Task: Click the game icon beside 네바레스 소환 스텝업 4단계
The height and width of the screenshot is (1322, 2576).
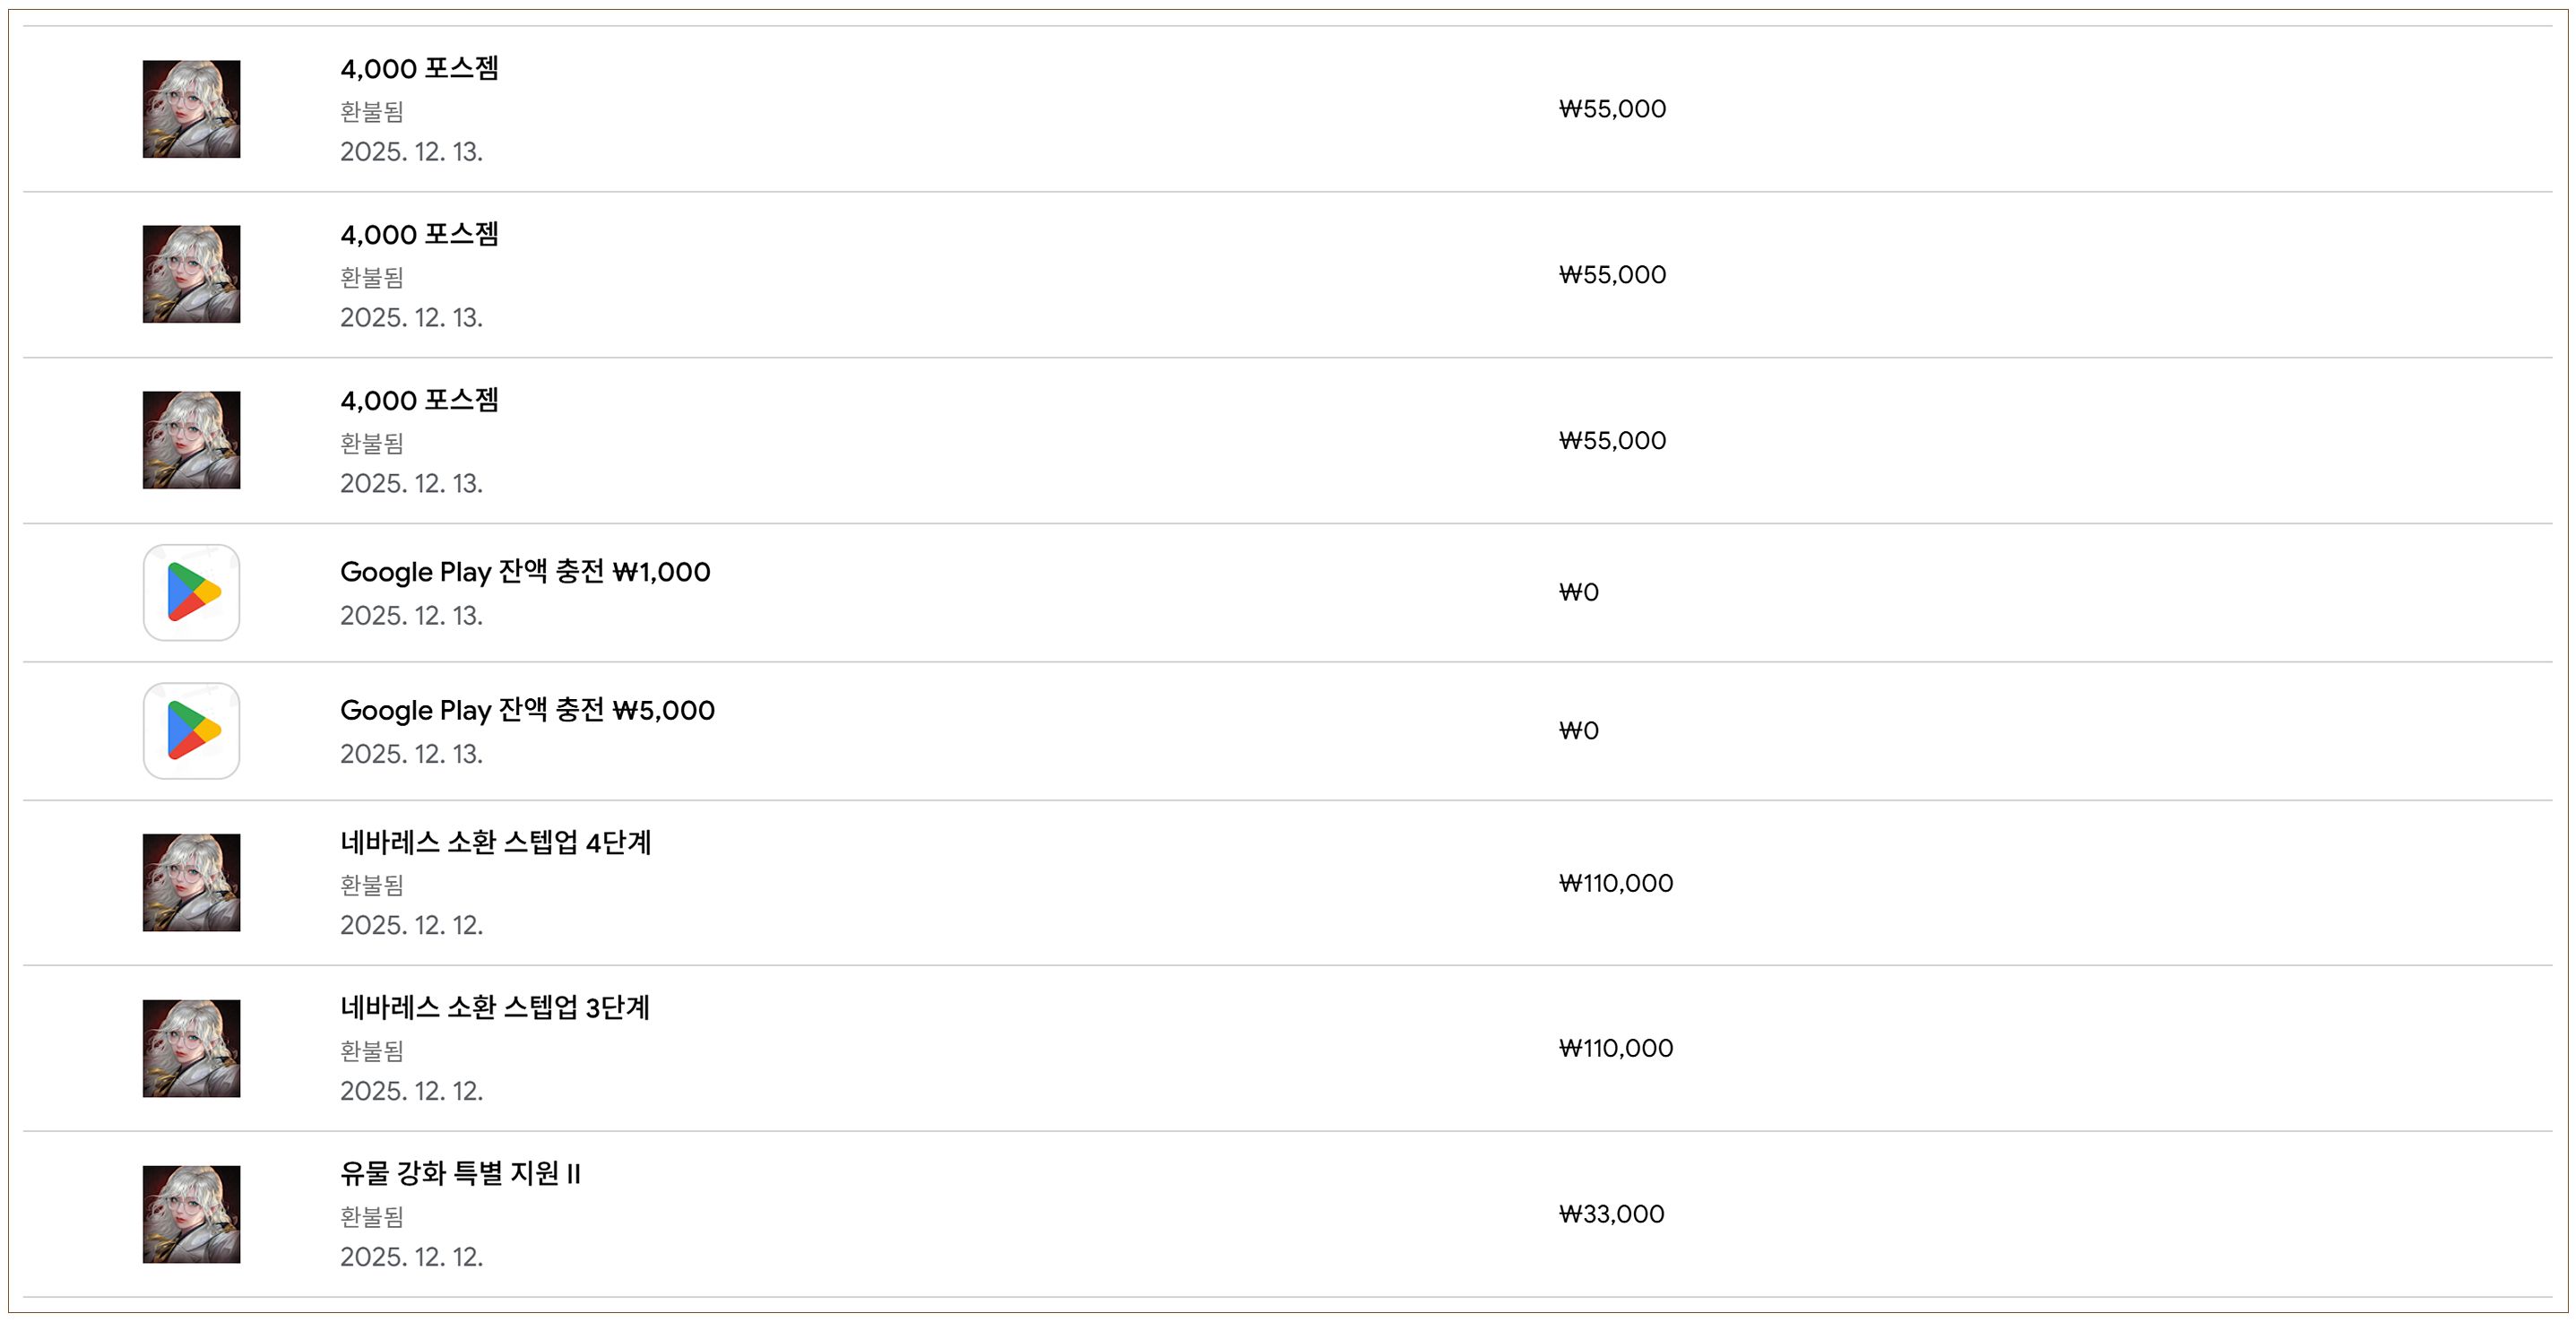Action: pyautogui.click(x=191, y=882)
